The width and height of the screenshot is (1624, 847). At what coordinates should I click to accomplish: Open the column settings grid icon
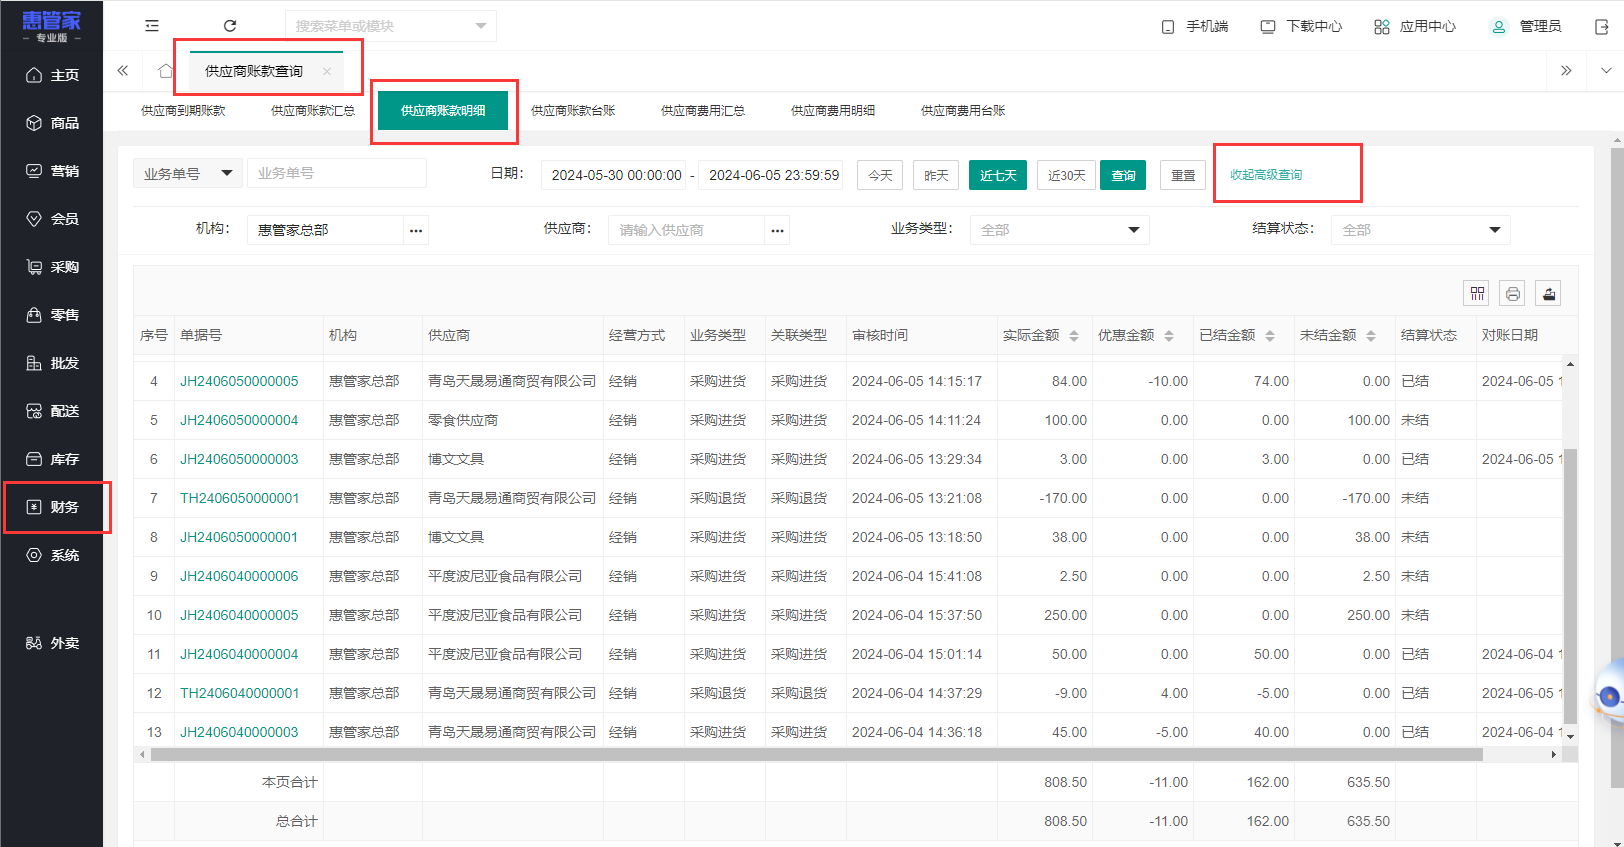(1477, 293)
